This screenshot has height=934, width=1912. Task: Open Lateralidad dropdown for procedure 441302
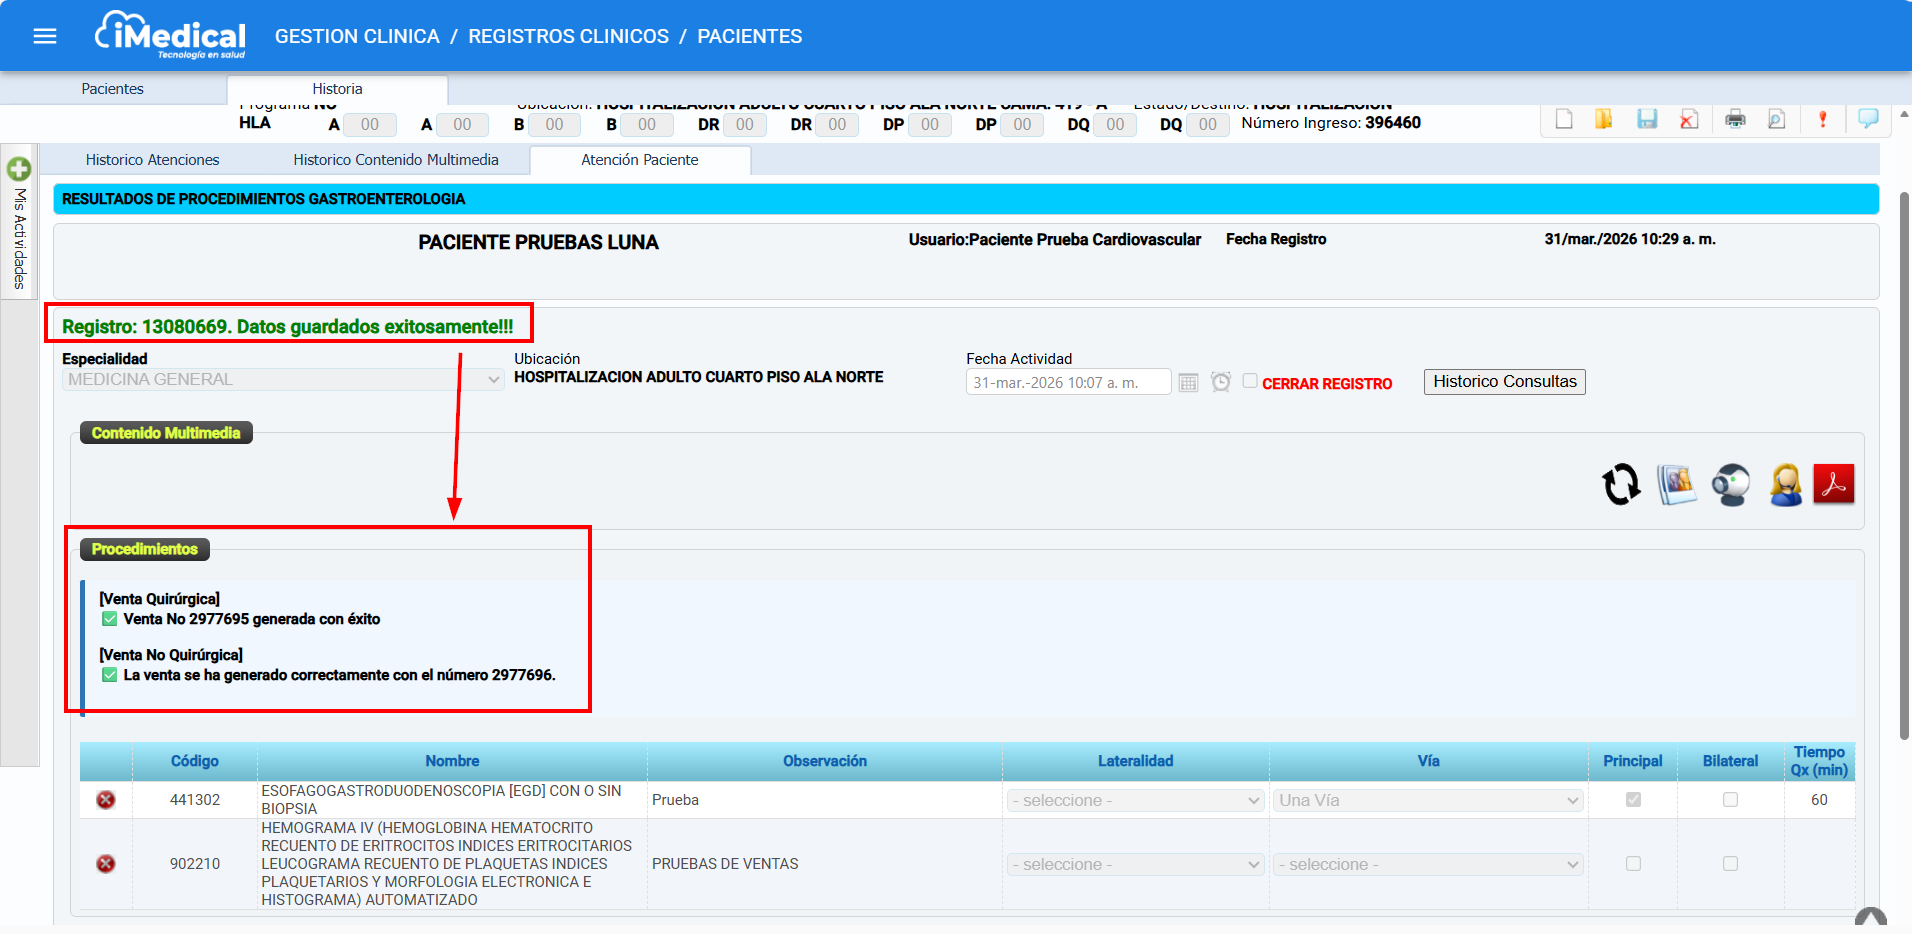click(x=1135, y=801)
